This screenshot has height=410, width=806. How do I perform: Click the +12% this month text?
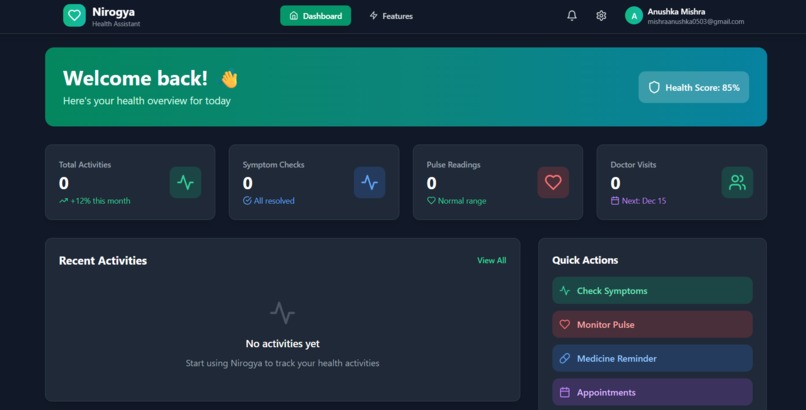coord(100,201)
